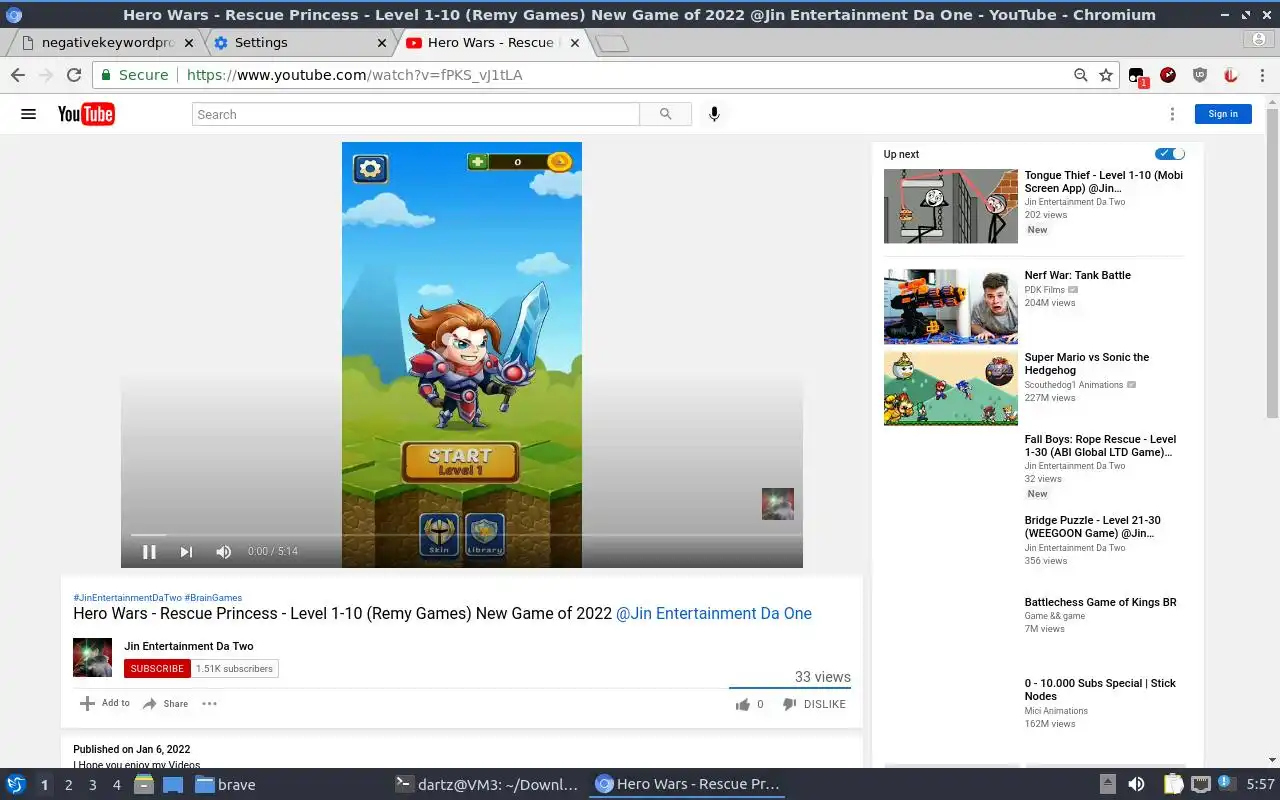
Task: Open the taskbar bird start menu
Action: pos(16,784)
